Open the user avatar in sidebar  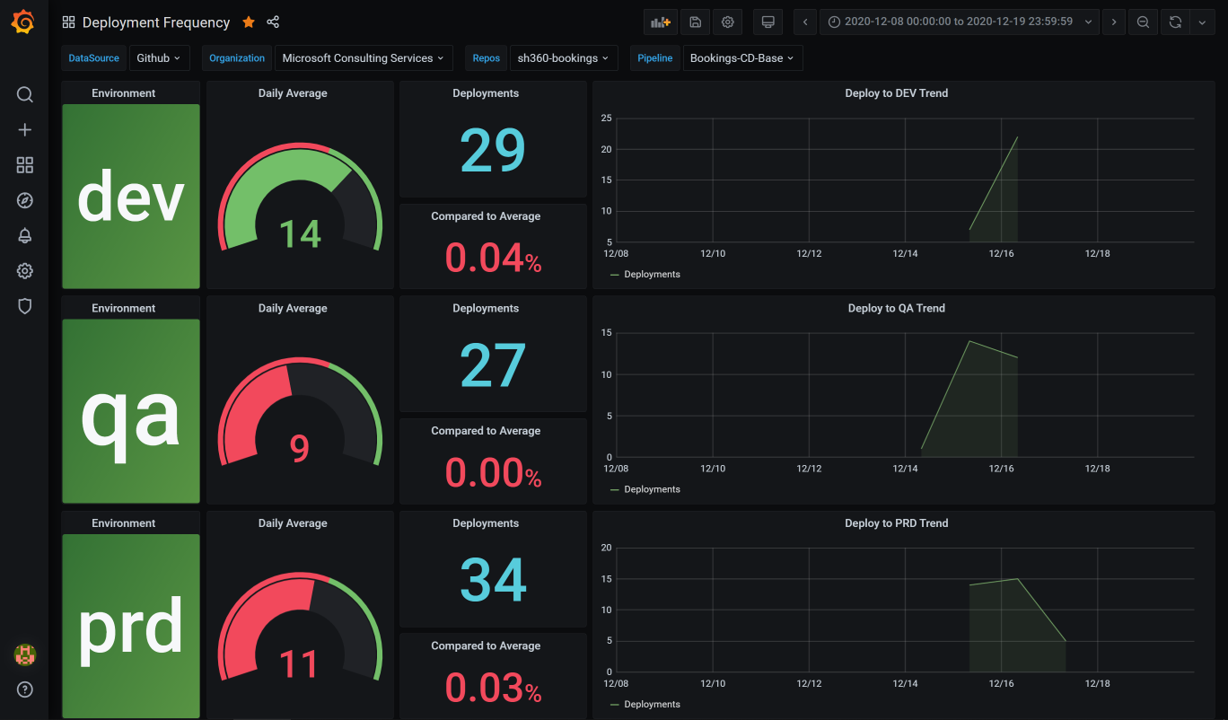25,655
